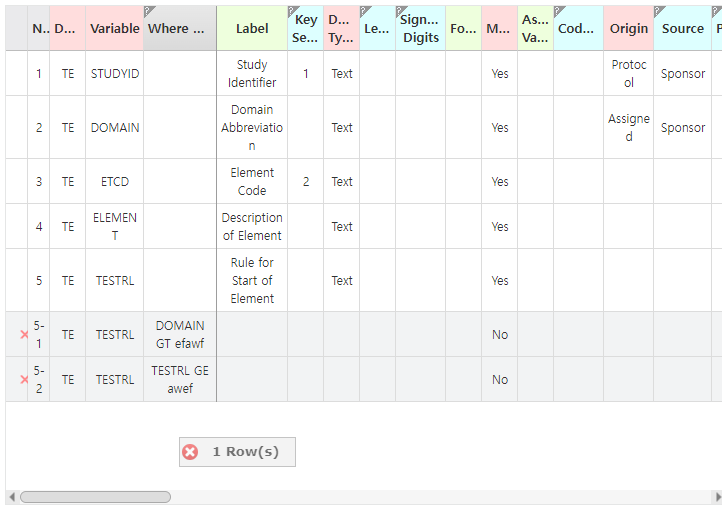Viewport: 722px width, 510px height.
Task: Click the Source column header
Action: 682,29
